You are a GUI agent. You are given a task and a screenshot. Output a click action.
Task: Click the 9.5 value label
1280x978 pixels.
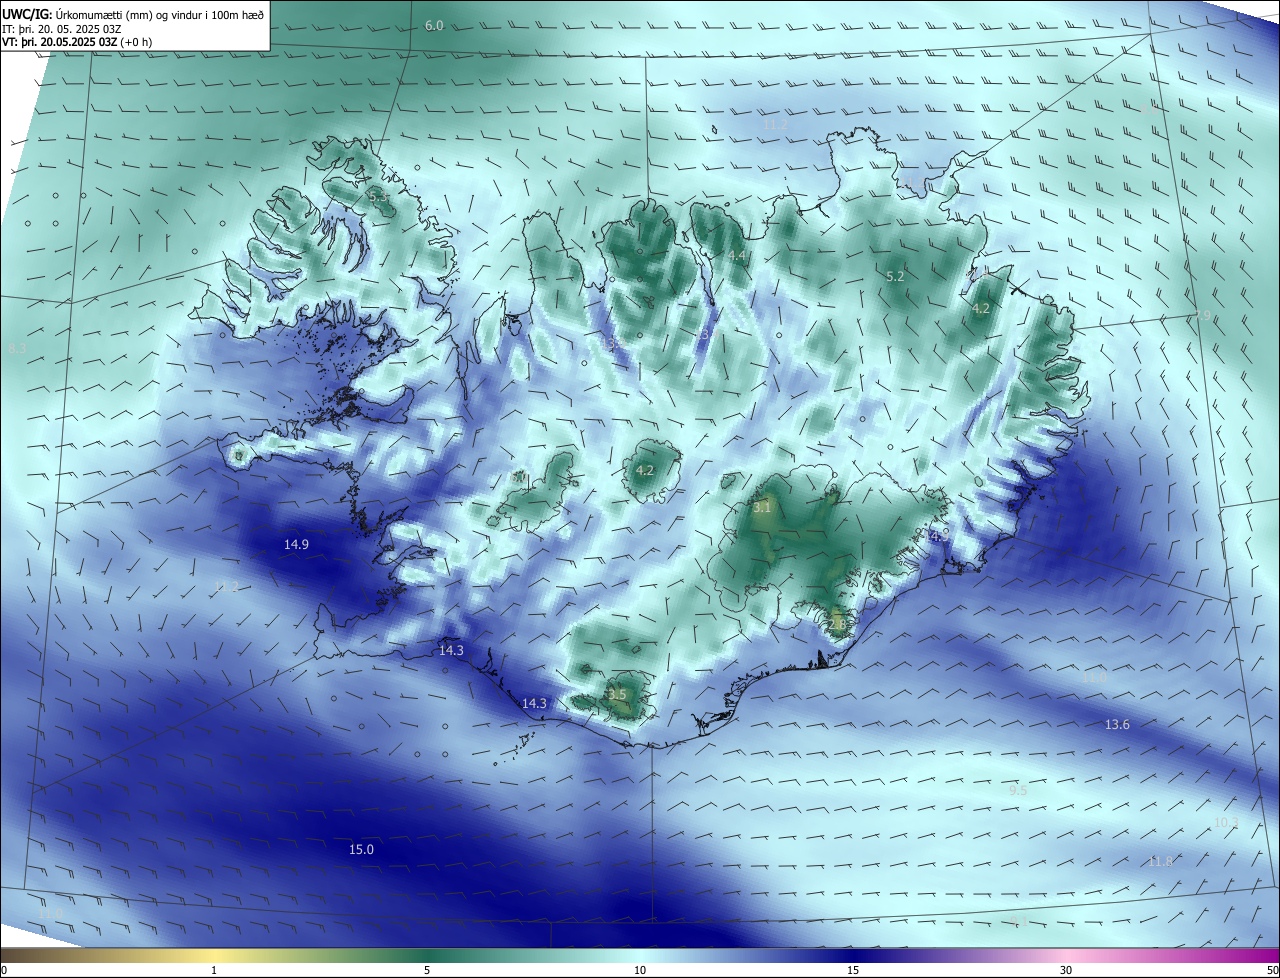[1018, 790]
